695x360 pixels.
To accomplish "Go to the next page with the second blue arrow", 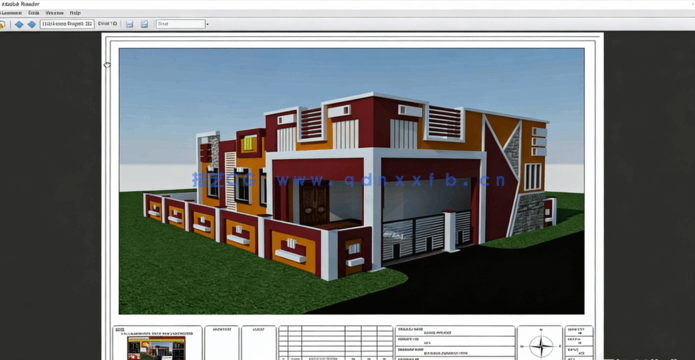I will point(31,24).
